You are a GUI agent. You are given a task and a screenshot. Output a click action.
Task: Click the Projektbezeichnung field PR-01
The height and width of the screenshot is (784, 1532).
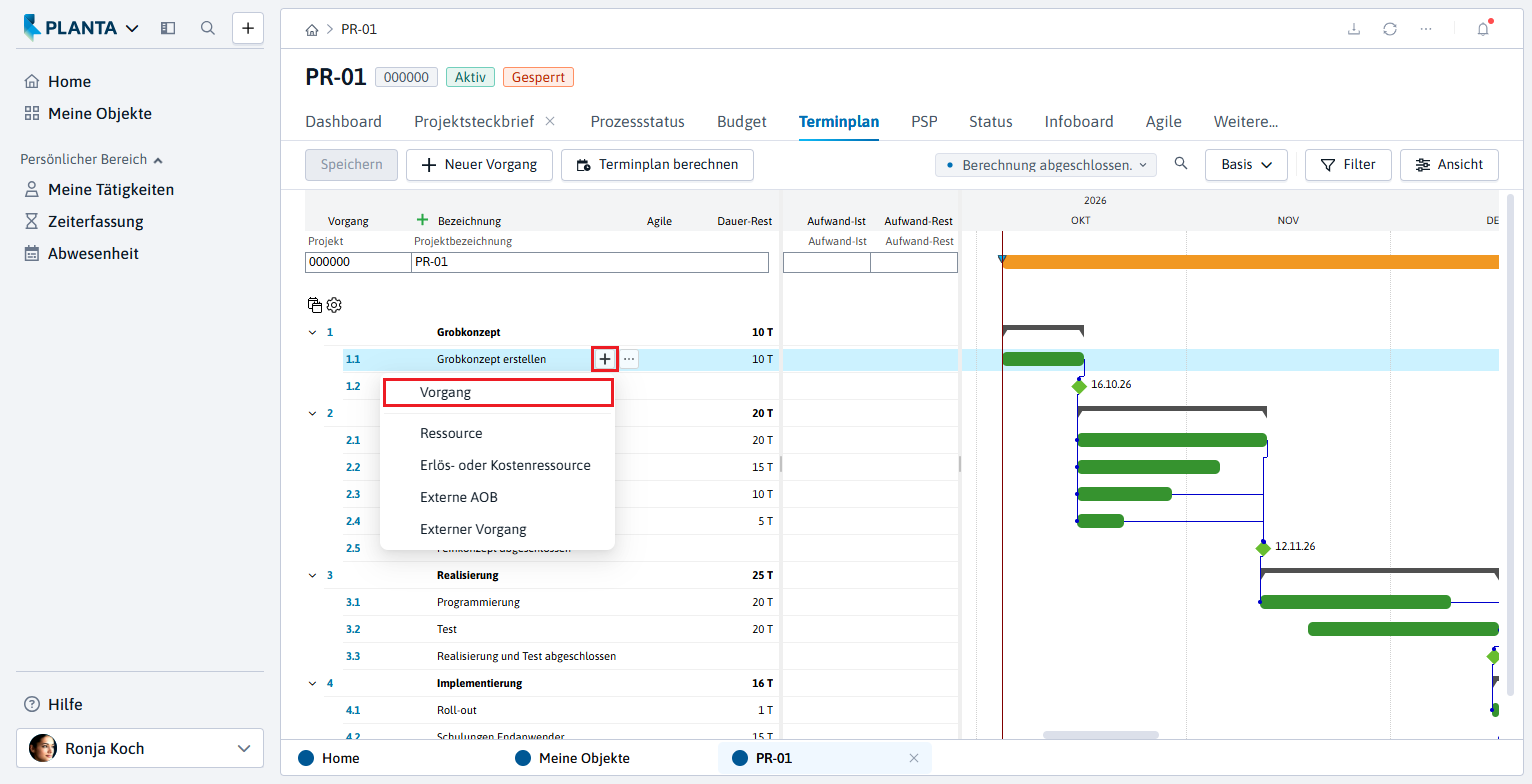pos(590,262)
